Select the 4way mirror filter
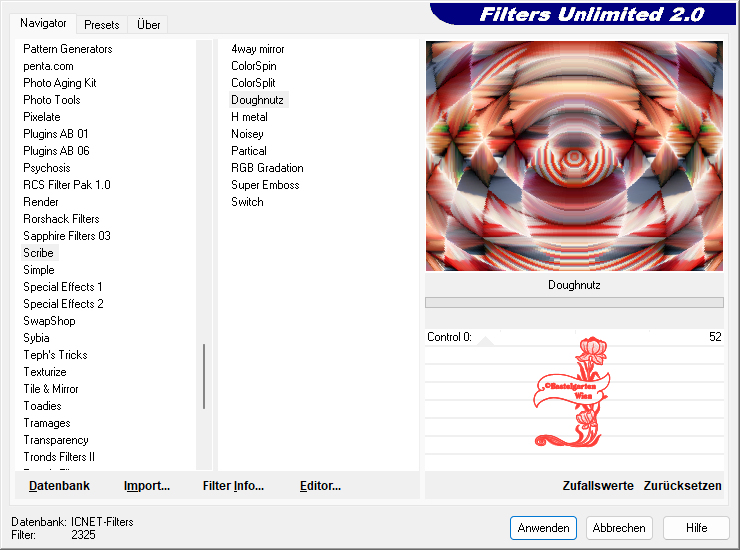740x550 pixels. point(258,49)
